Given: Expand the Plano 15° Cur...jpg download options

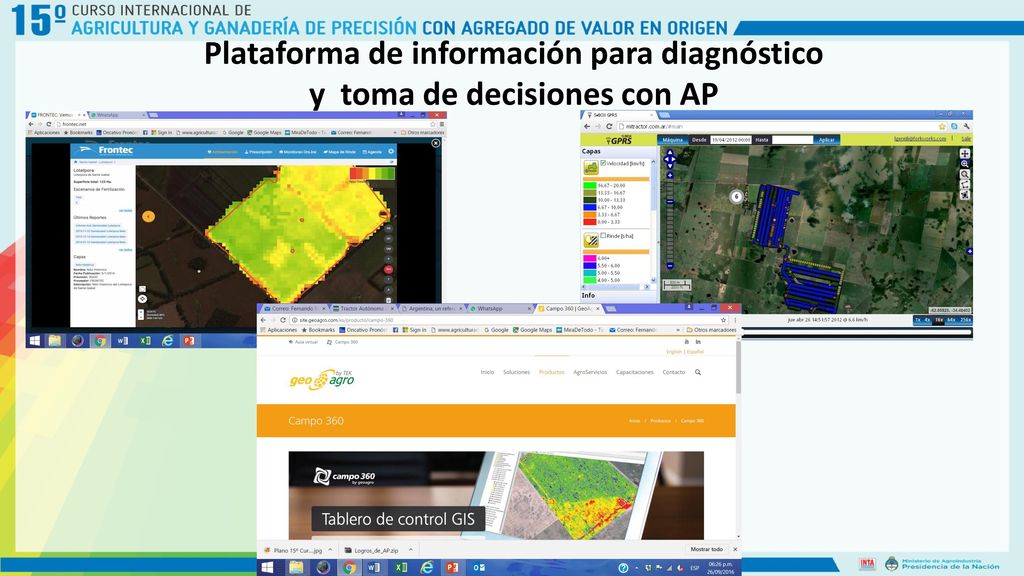Looking at the screenshot, I should [330, 550].
